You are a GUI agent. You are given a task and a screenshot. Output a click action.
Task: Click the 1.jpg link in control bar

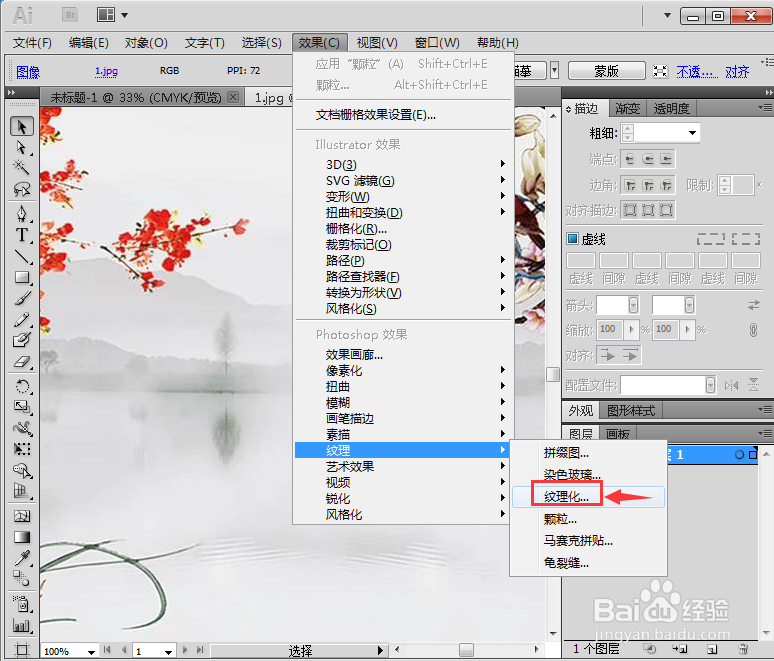[106, 71]
